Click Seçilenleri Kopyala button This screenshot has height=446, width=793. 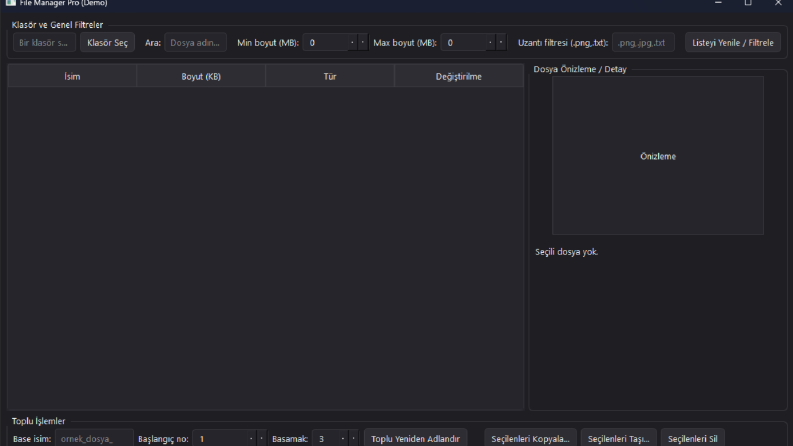(531, 439)
